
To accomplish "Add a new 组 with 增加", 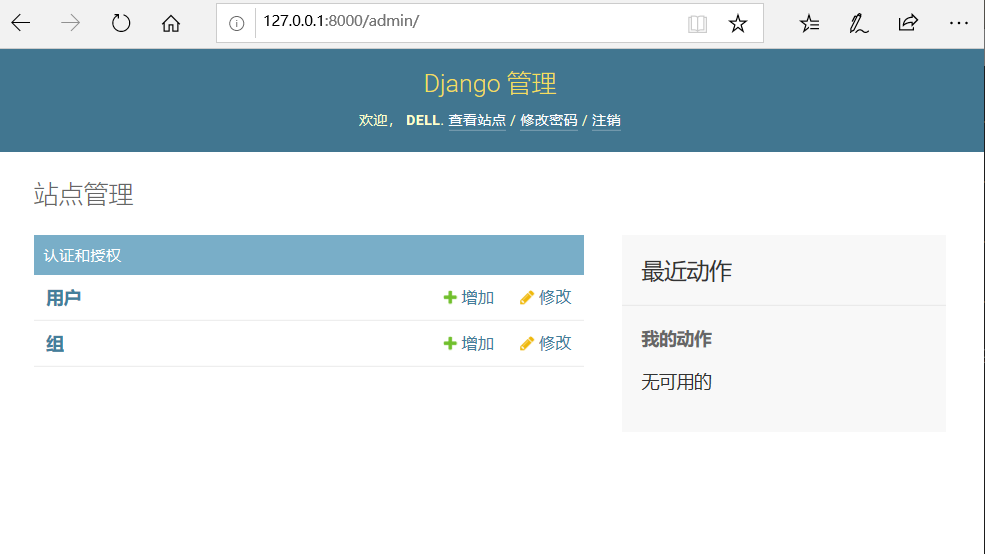I will [469, 344].
